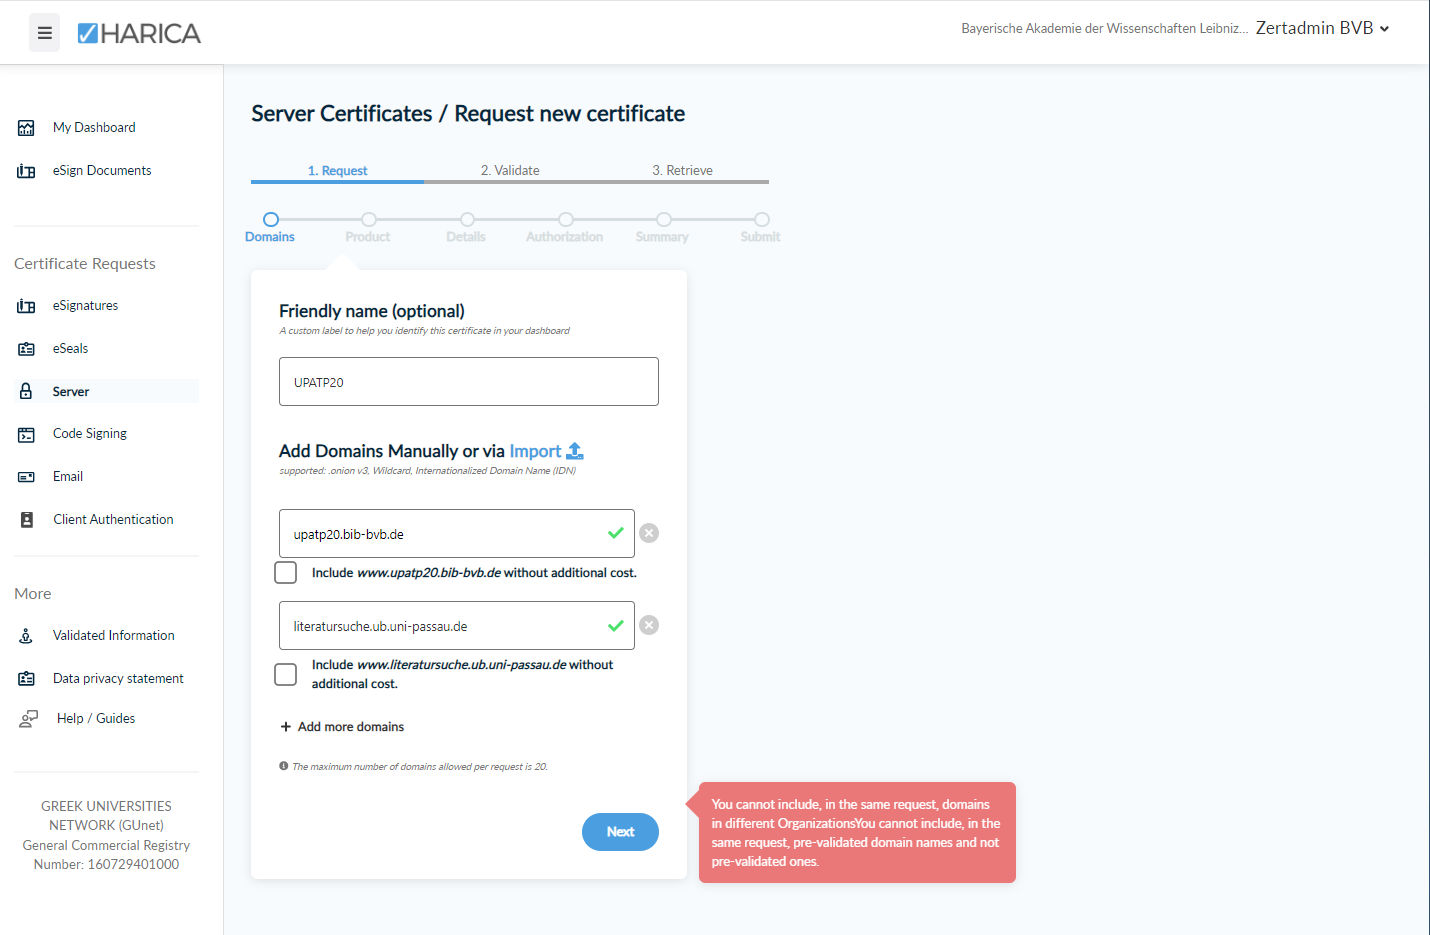Open the Email certificate requests item
1430x935 pixels.
tap(68, 477)
